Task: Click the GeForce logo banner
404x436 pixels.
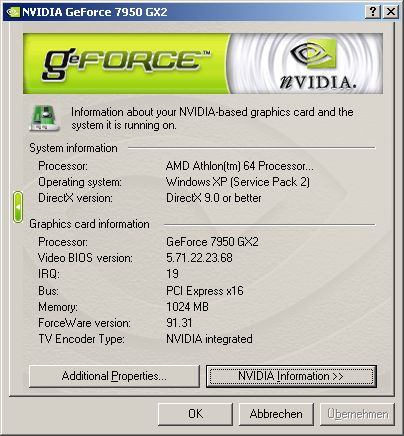Action: [x=127, y=63]
